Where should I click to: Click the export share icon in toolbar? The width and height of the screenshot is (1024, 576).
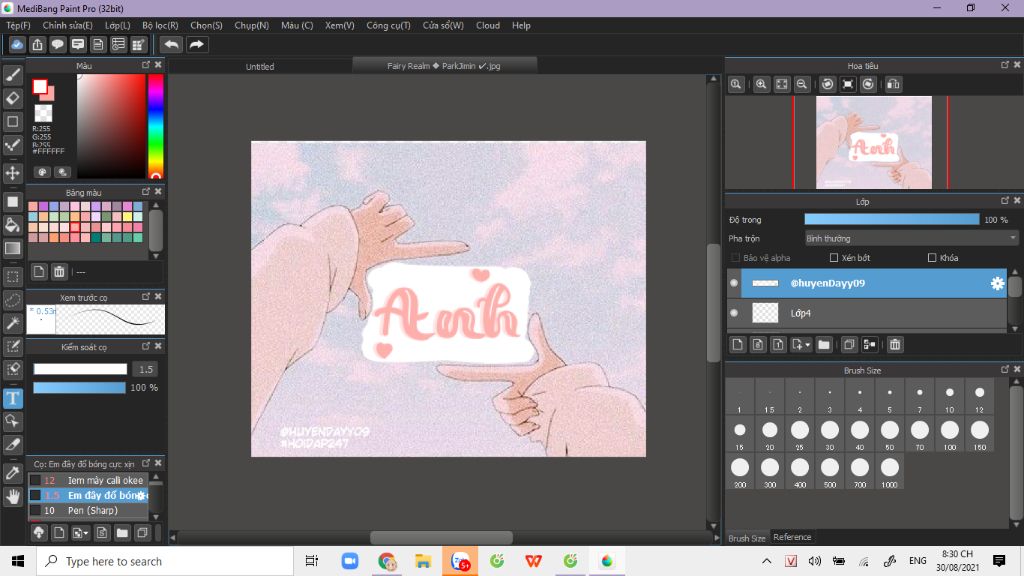[x=37, y=44]
